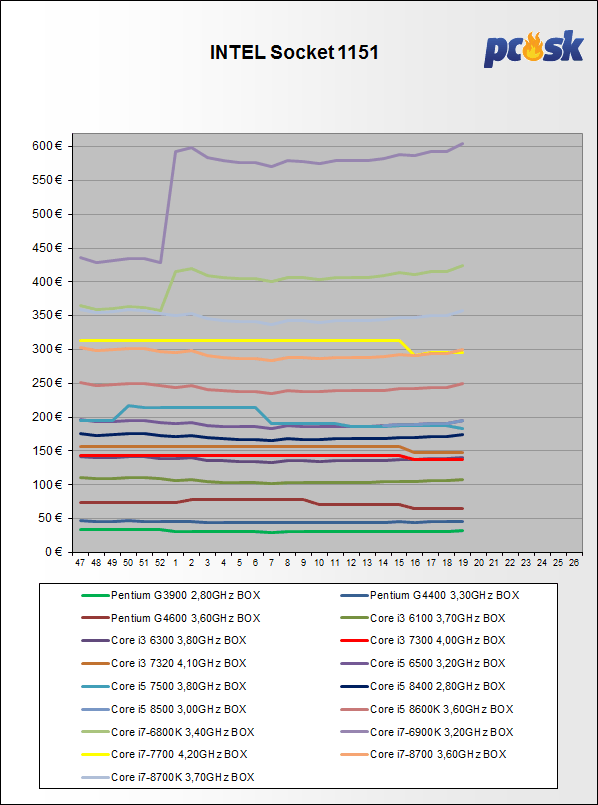This screenshot has width=598, height=805.
Task: Select legend entry Core i7-6800K 3,40GHz BOX
Action: click(168, 732)
